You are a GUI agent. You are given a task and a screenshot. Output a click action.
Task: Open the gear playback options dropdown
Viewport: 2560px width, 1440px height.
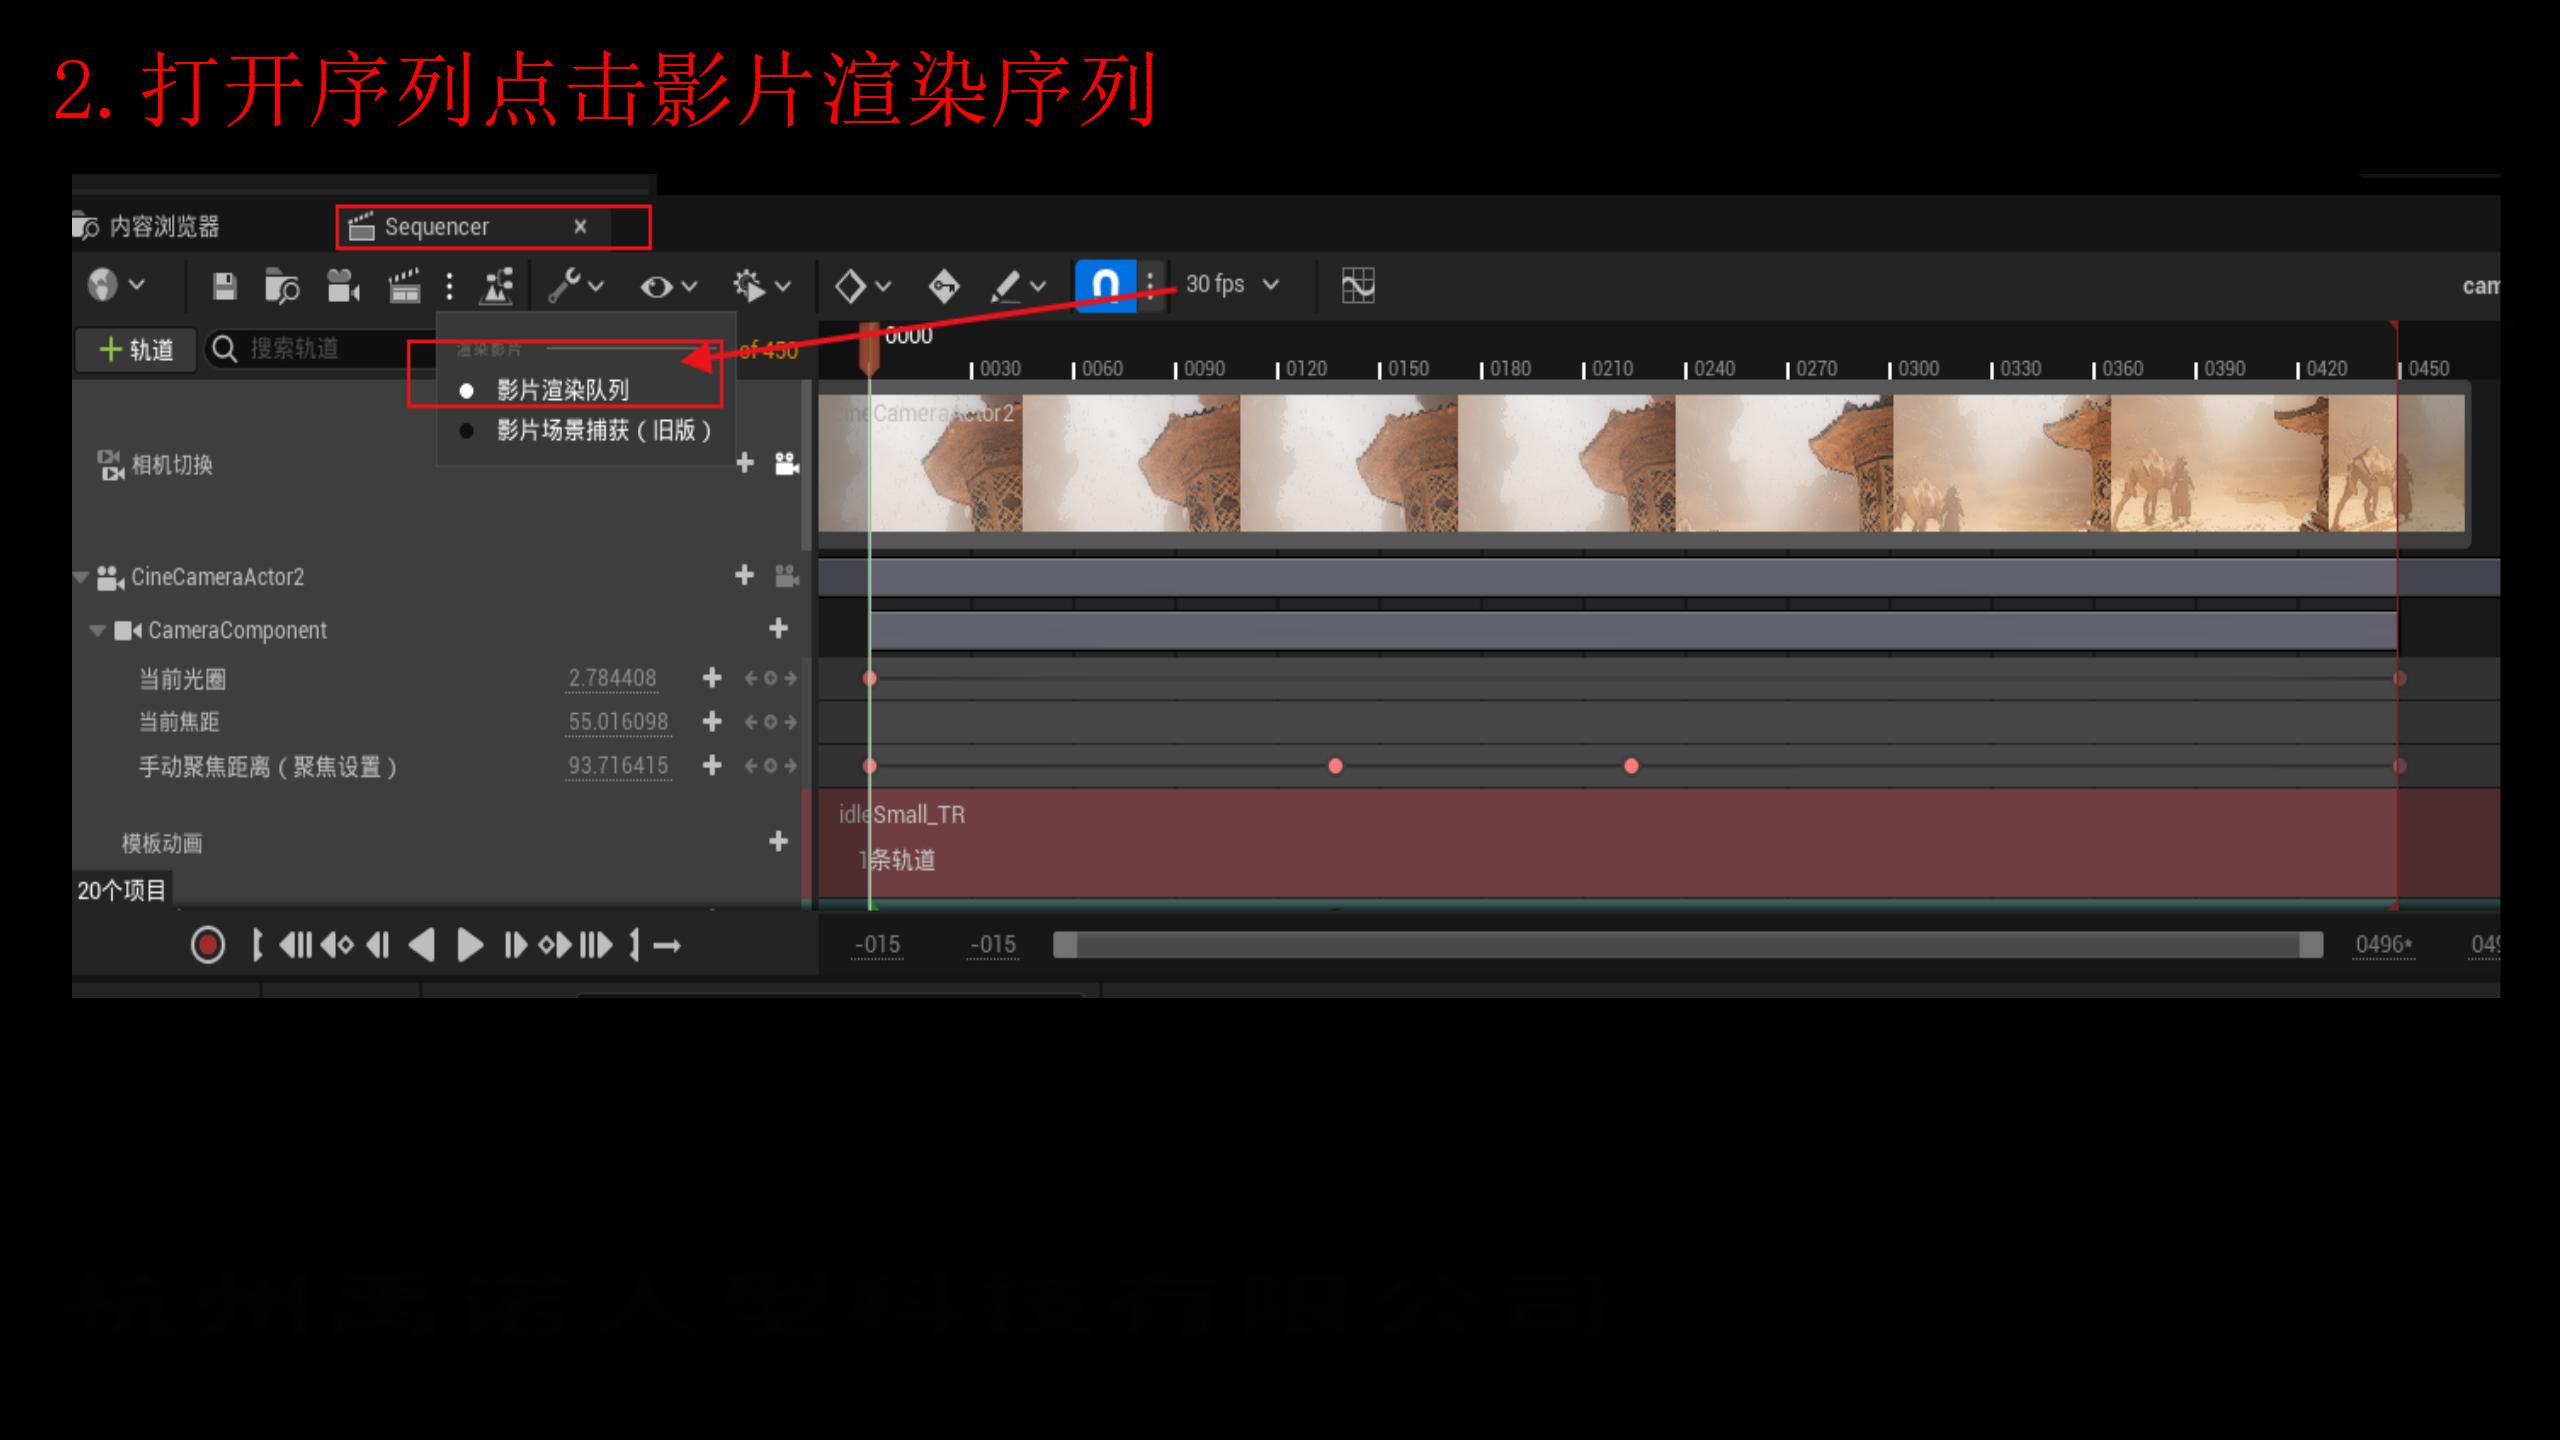click(762, 287)
